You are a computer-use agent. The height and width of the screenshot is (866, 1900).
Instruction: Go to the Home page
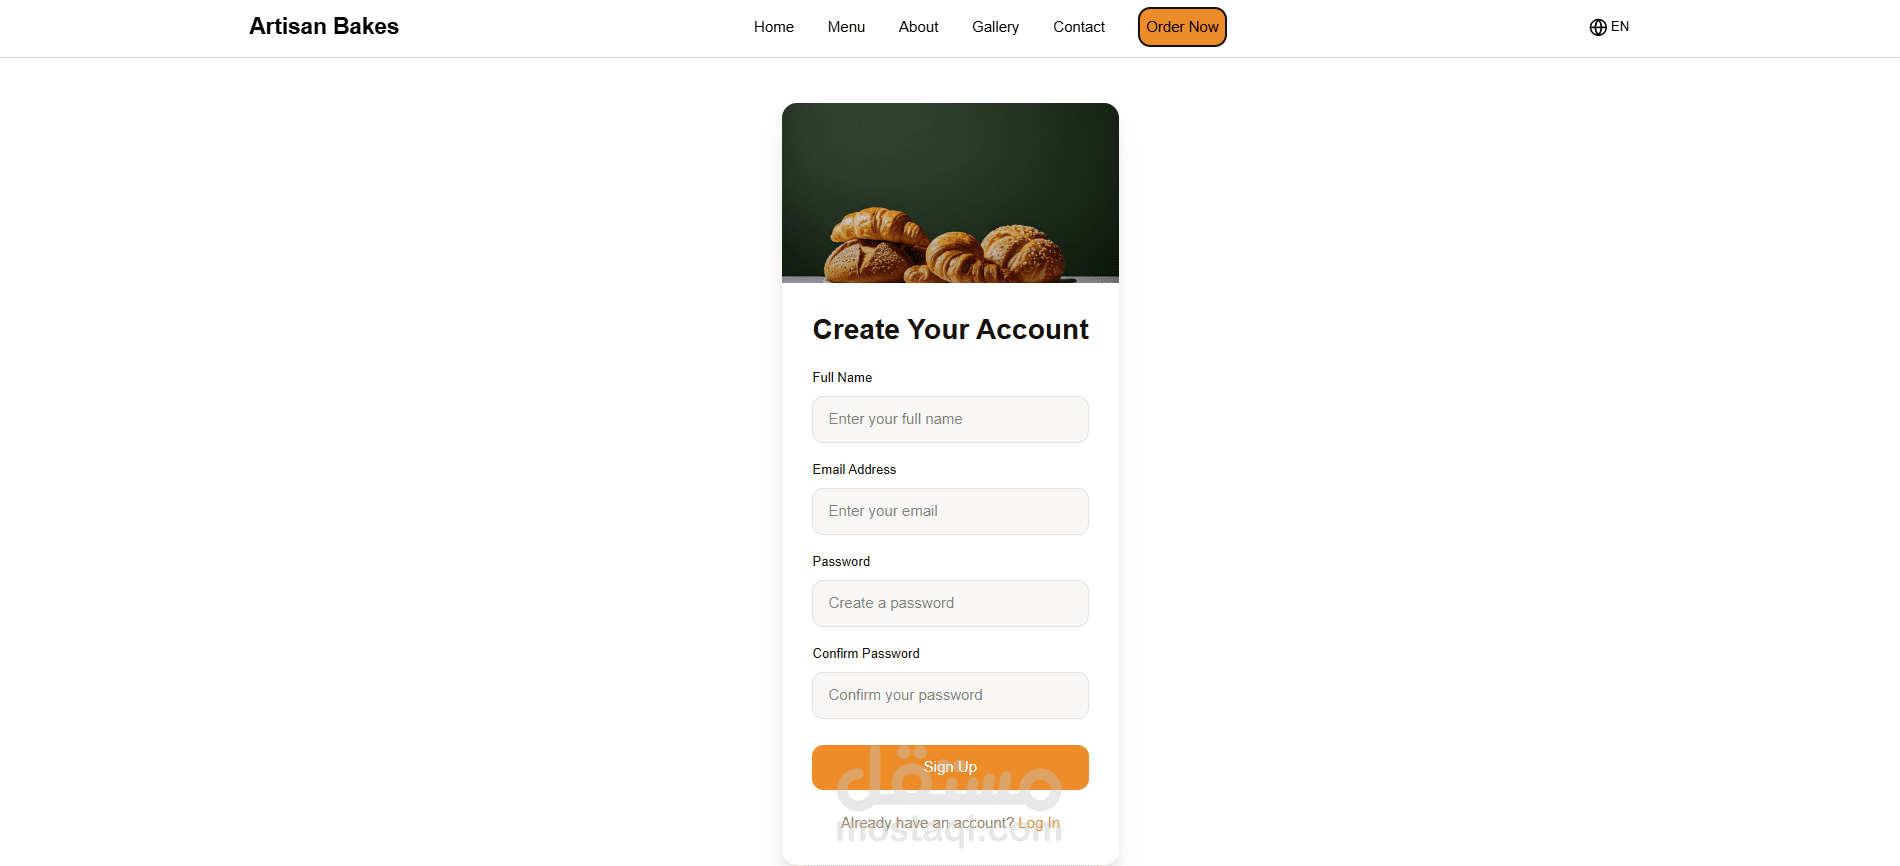point(774,27)
